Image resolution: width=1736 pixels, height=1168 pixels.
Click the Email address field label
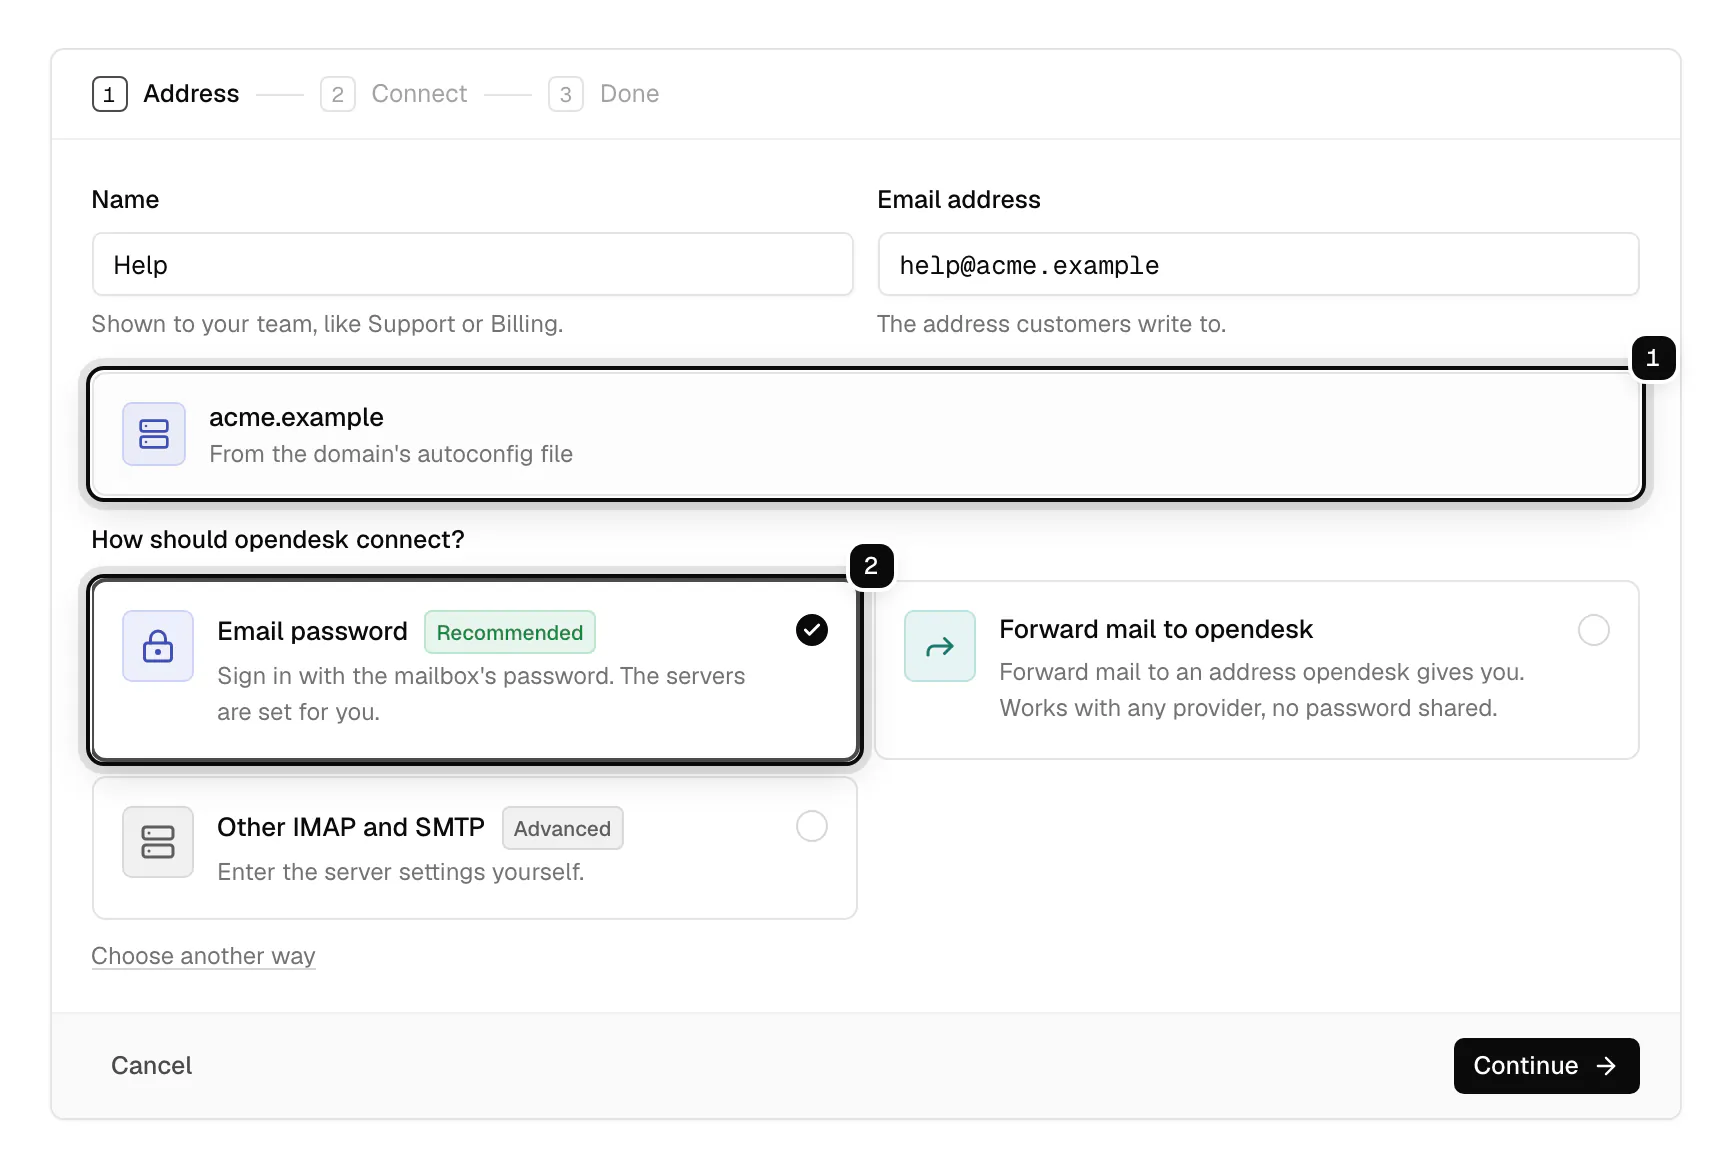(959, 200)
